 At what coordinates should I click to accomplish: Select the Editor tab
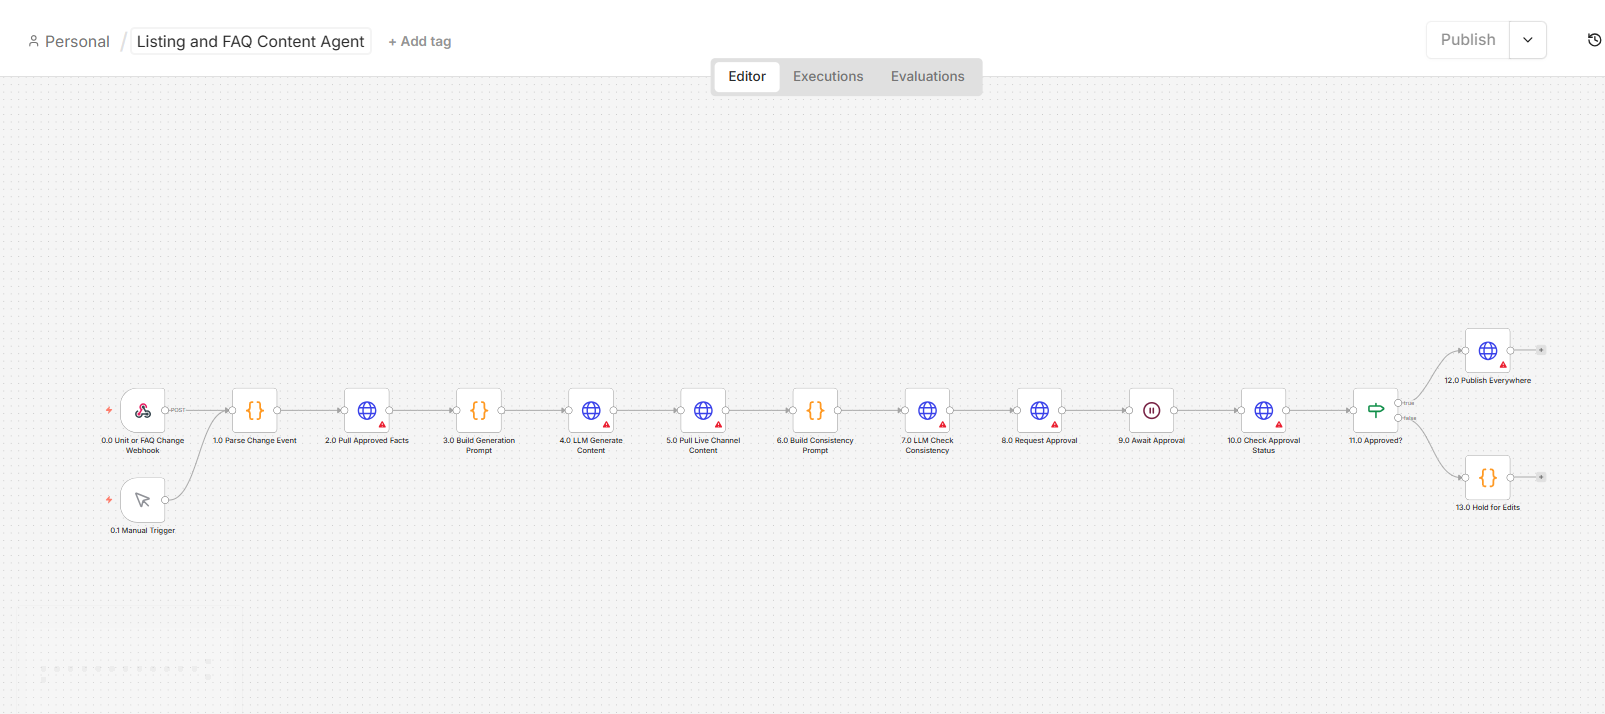click(747, 76)
